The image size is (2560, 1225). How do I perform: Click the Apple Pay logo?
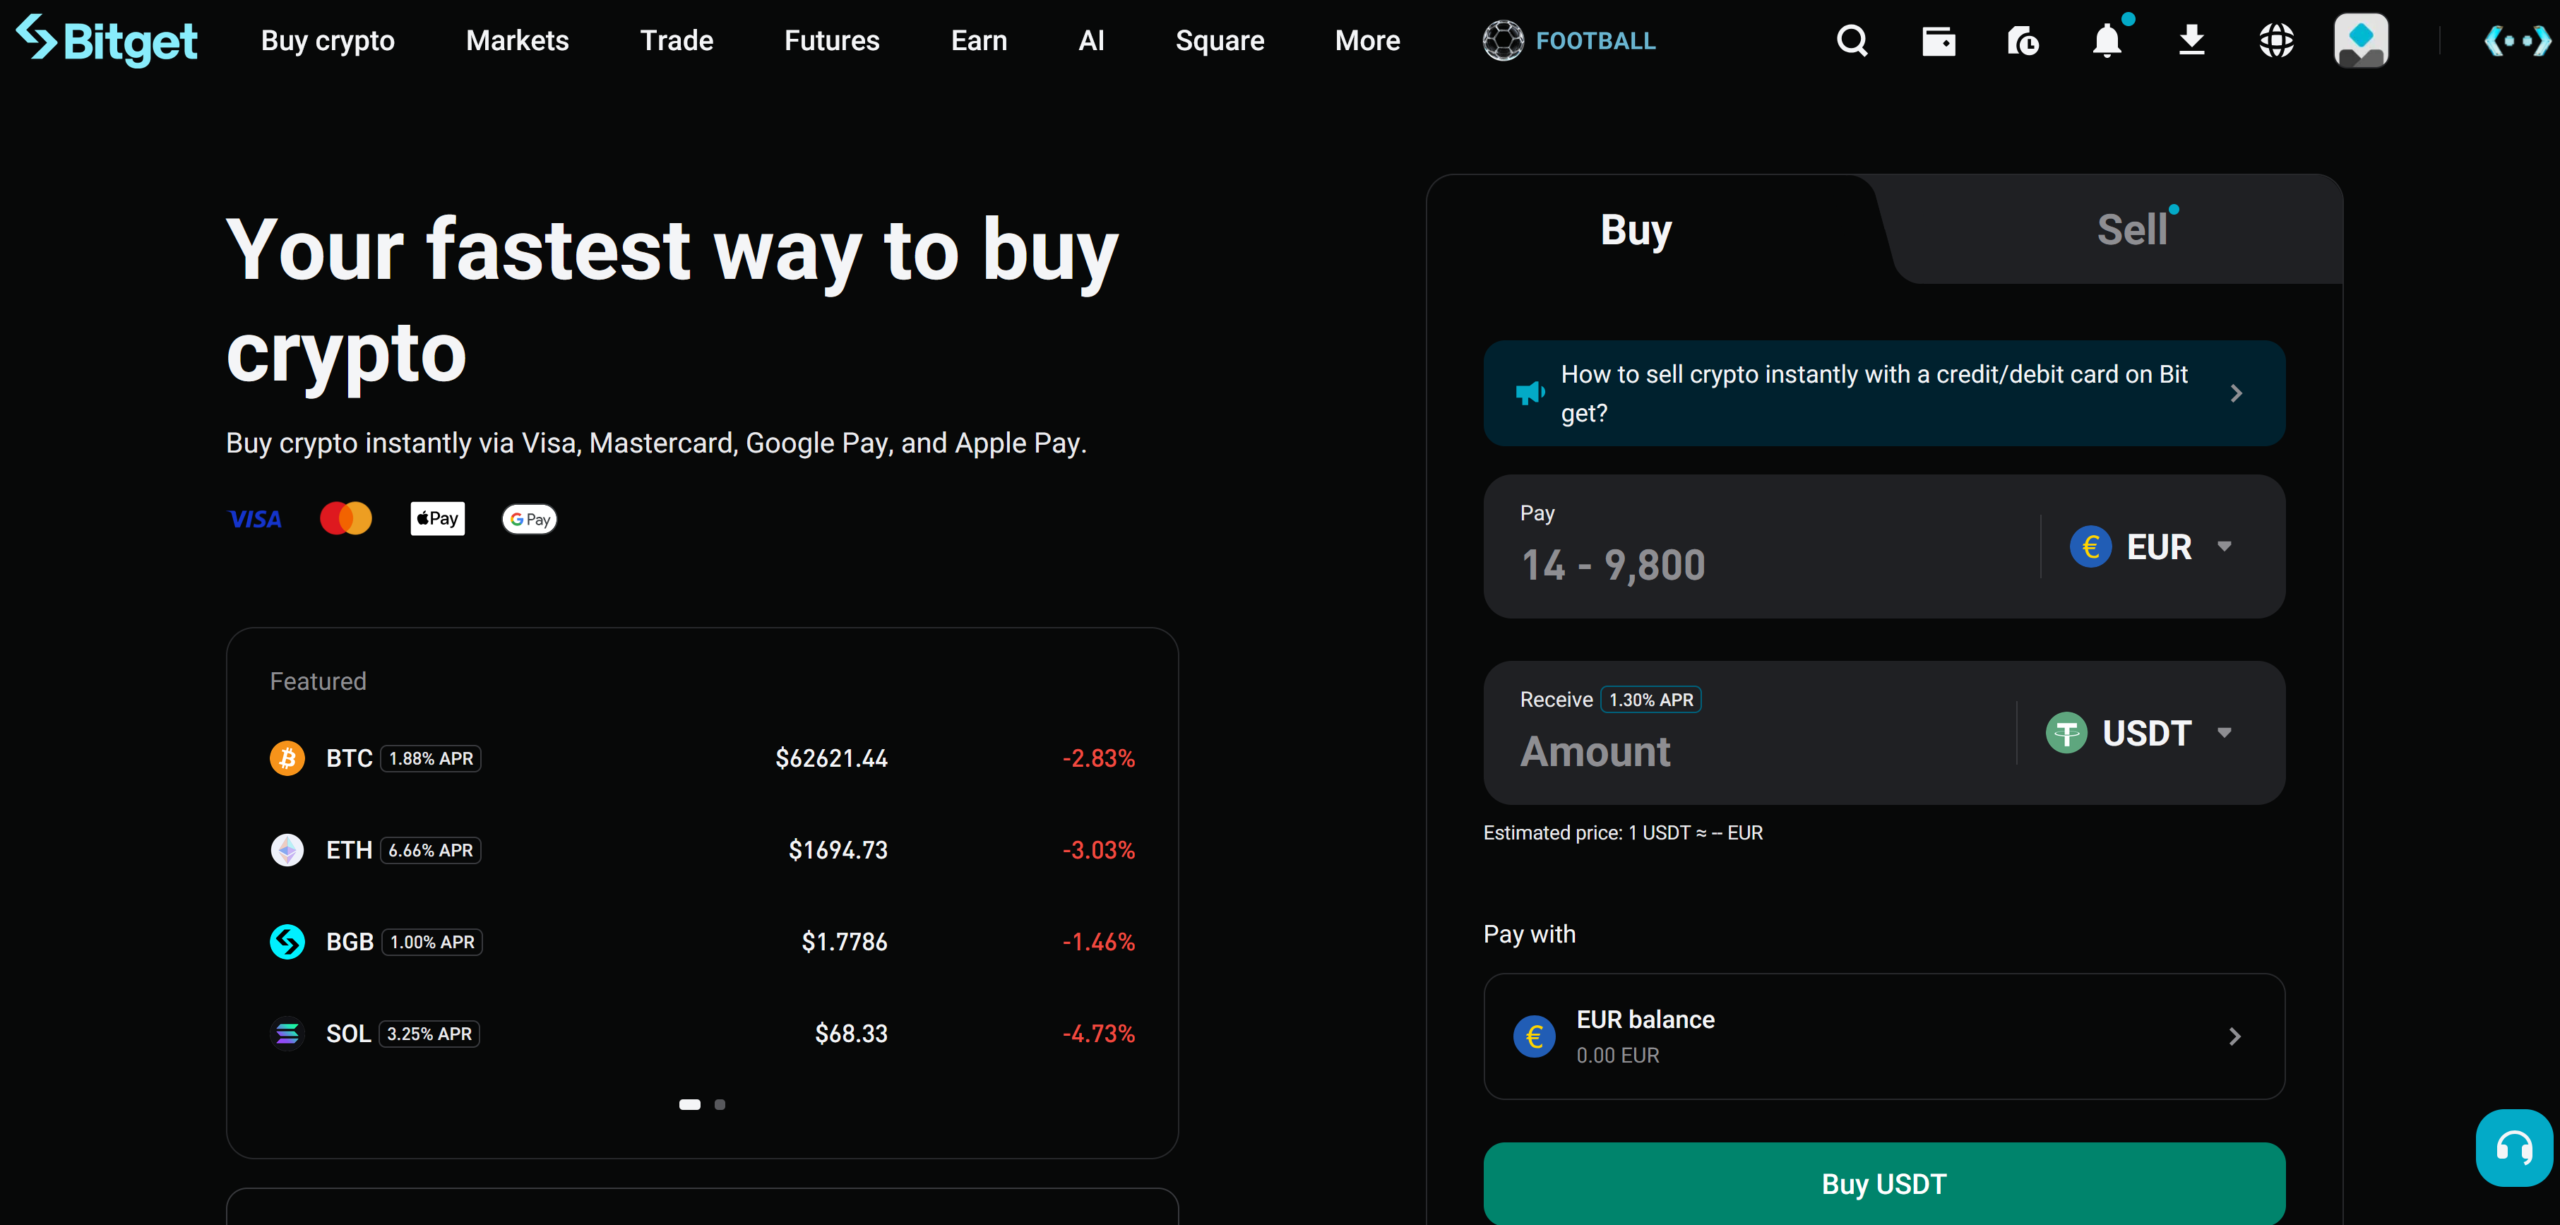pos(438,519)
